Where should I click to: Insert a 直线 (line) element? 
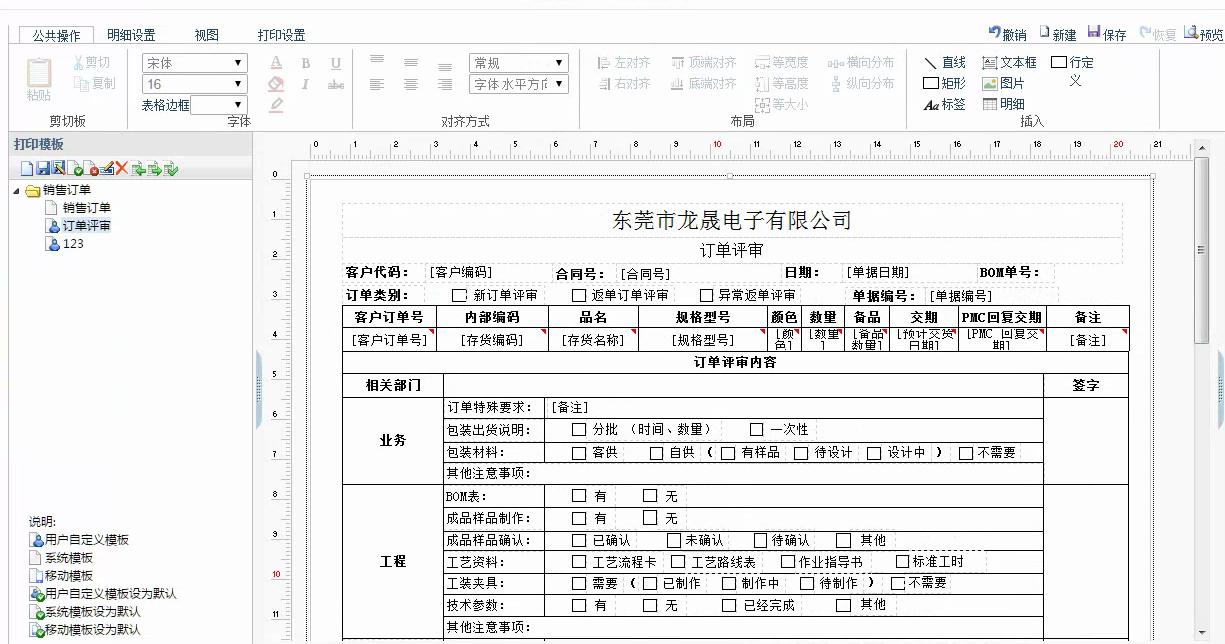tap(944, 62)
